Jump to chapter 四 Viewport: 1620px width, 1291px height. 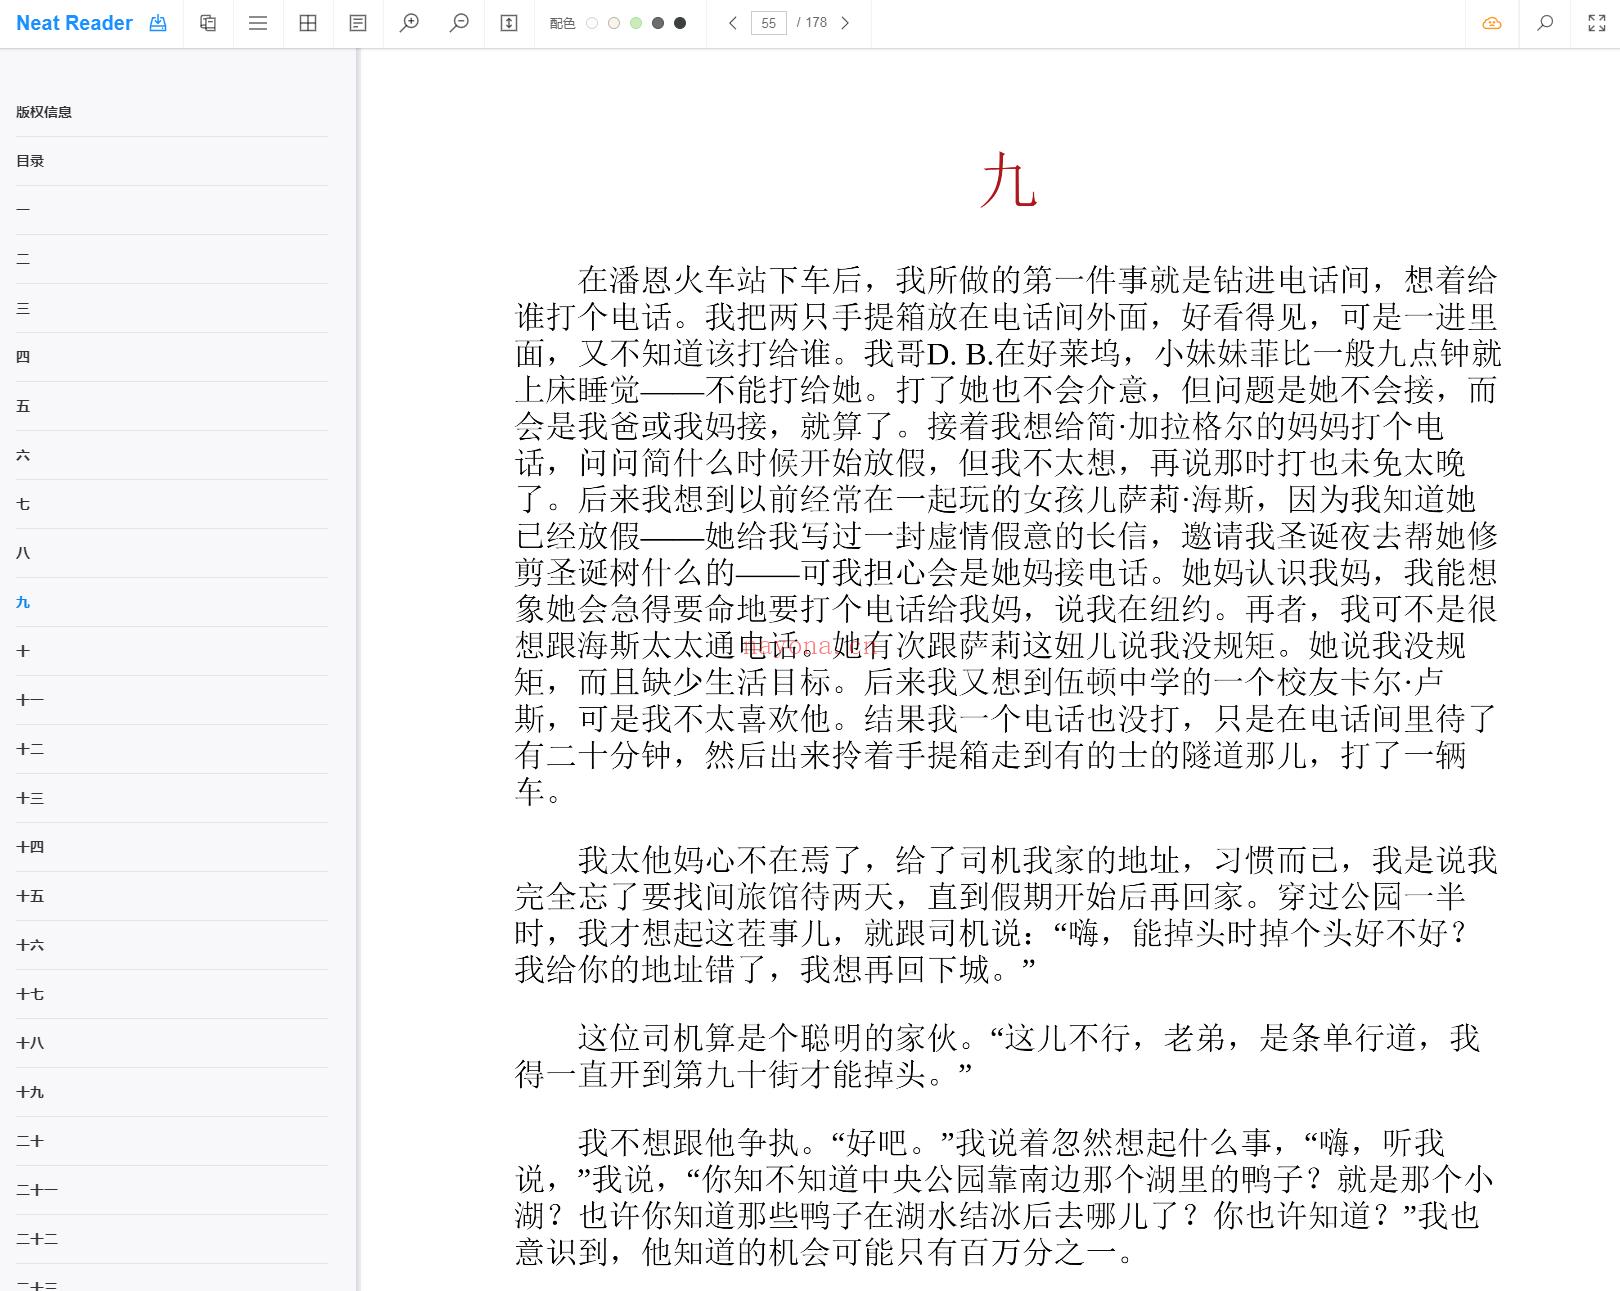point(172,357)
